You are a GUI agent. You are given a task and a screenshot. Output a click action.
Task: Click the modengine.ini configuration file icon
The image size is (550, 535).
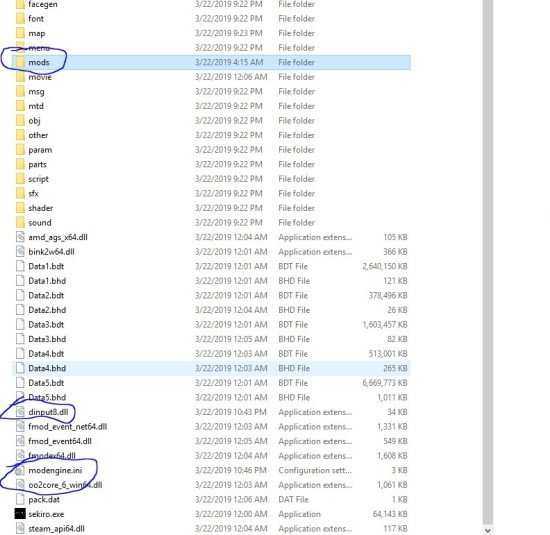20,470
